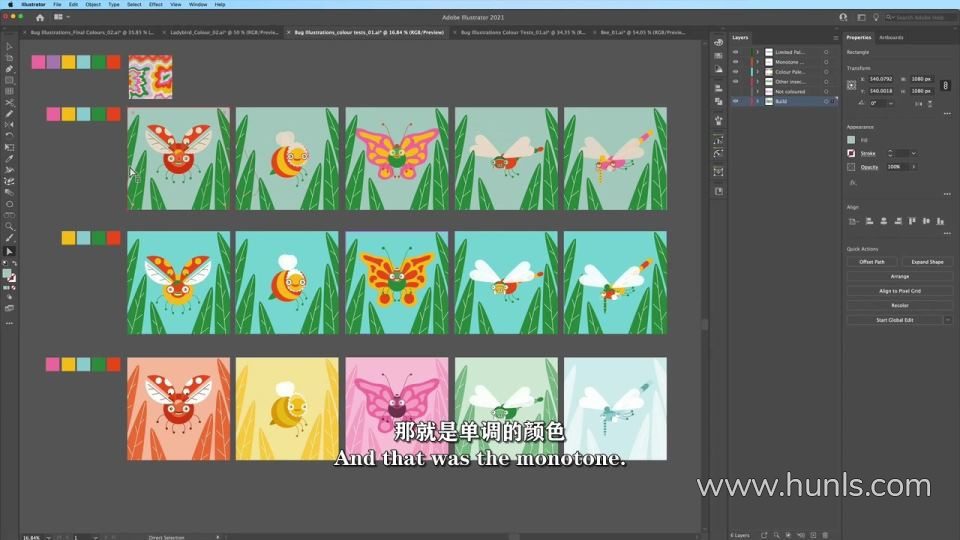Screen dimensions: 960x540
Task: Click the Home icon in top bar
Action: pos(40,18)
